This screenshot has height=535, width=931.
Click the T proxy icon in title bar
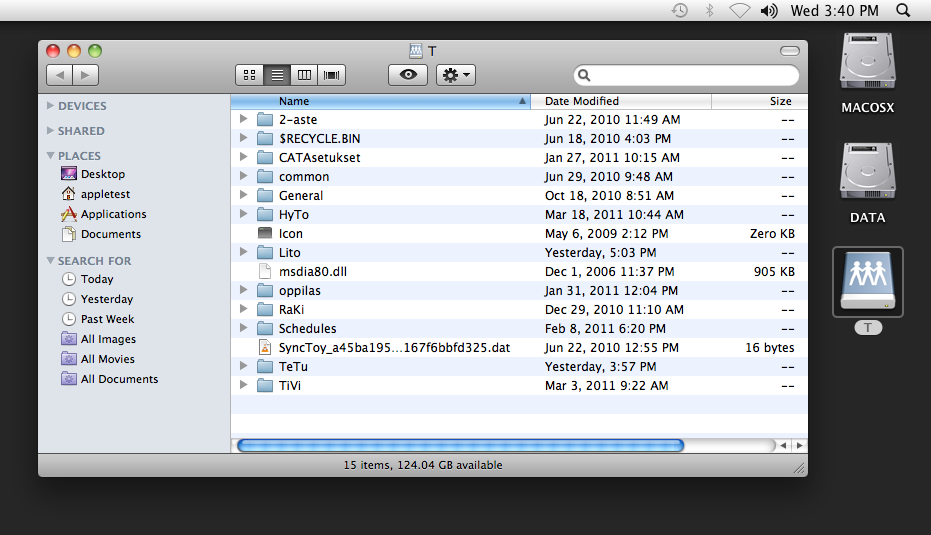point(416,51)
